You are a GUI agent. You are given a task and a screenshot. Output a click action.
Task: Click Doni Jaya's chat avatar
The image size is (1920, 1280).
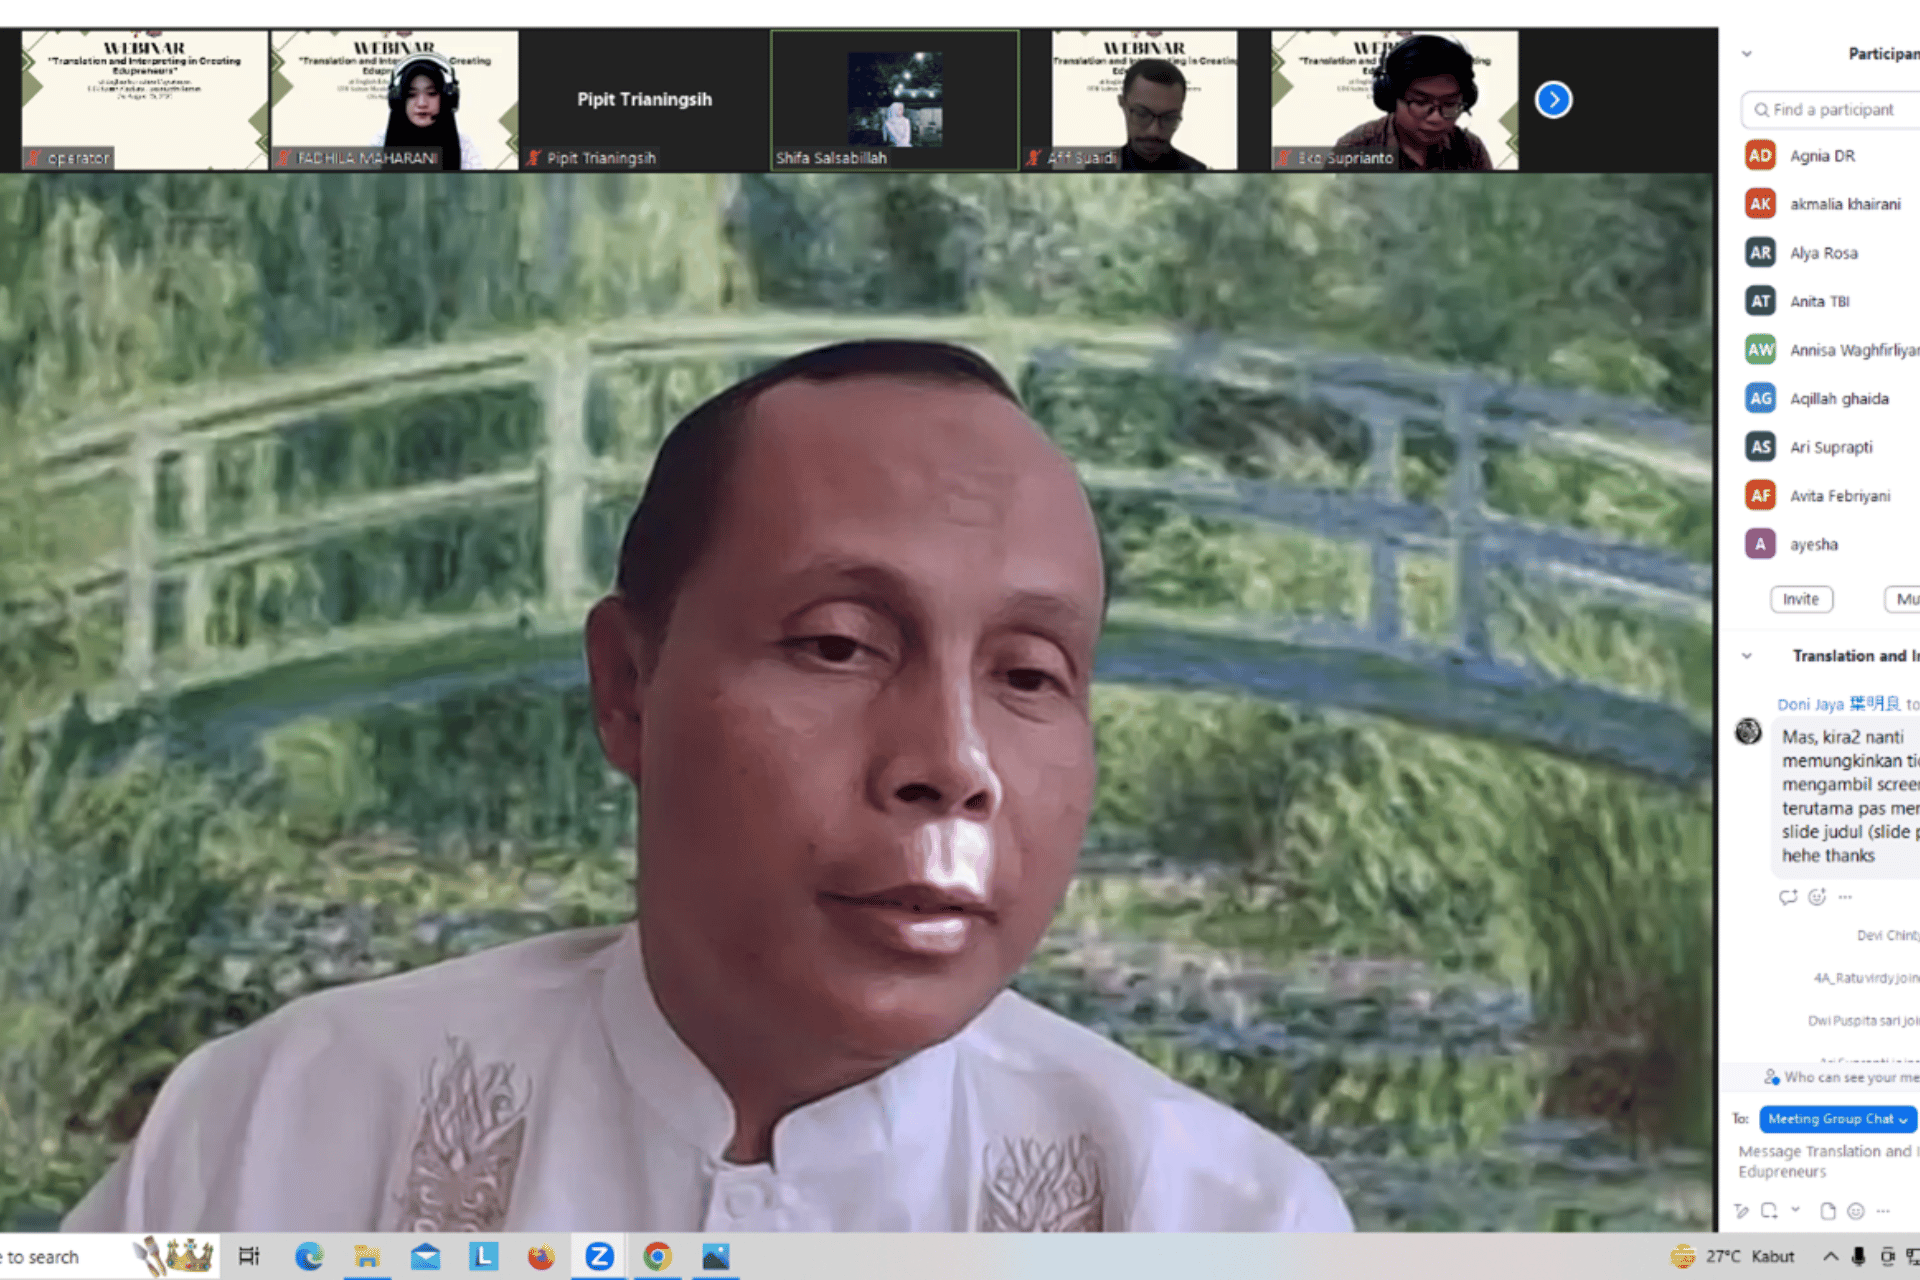click(x=1748, y=732)
